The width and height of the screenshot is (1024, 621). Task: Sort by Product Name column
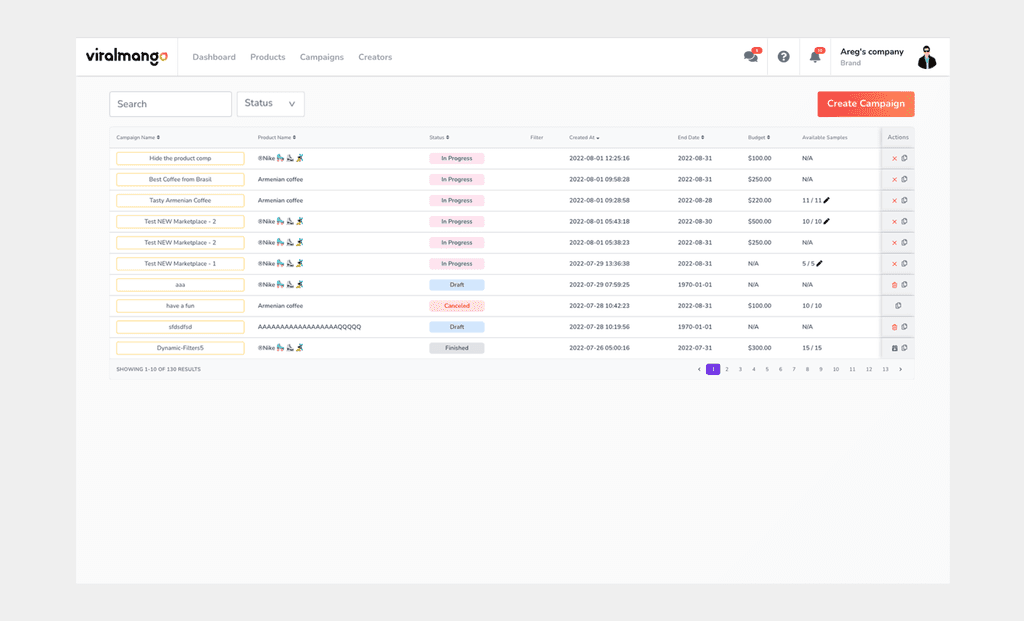tap(276, 138)
